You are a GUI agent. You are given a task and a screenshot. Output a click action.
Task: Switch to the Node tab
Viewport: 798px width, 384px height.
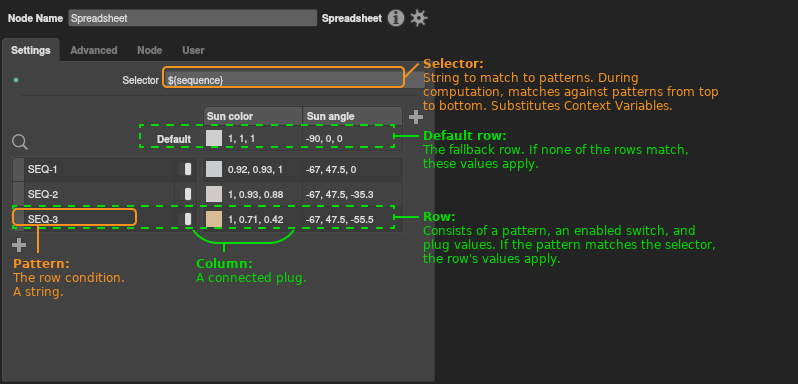[x=150, y=50]
